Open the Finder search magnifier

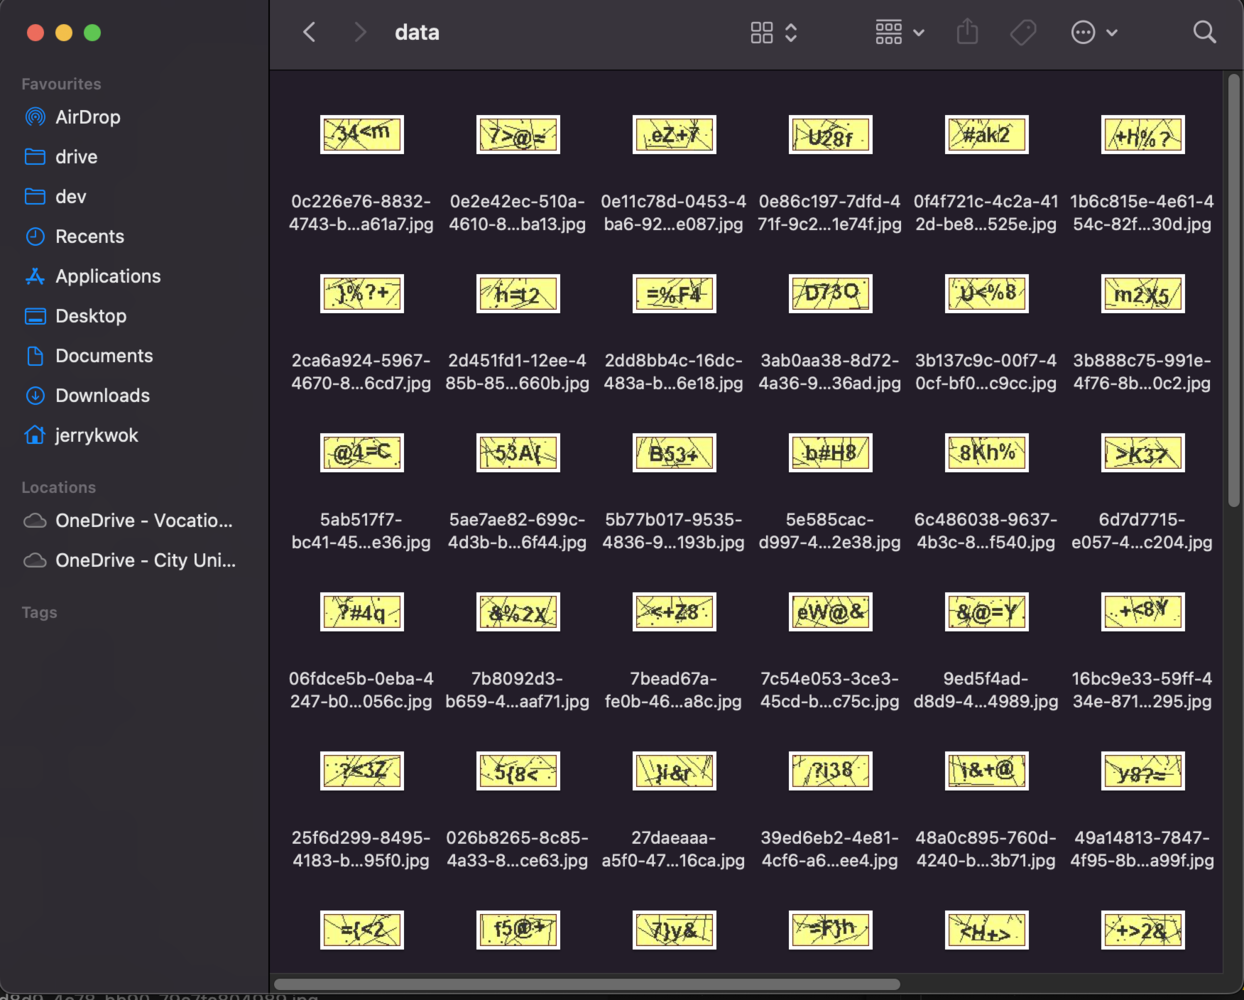(x=1204, y=33)
